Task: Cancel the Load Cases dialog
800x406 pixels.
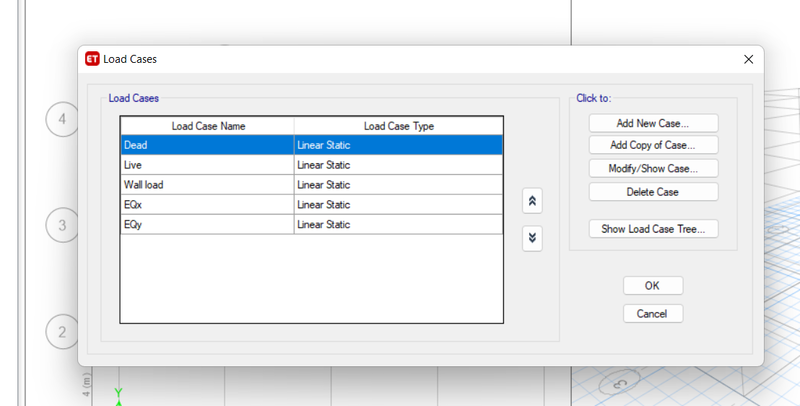Action: (x=653, y=314)
